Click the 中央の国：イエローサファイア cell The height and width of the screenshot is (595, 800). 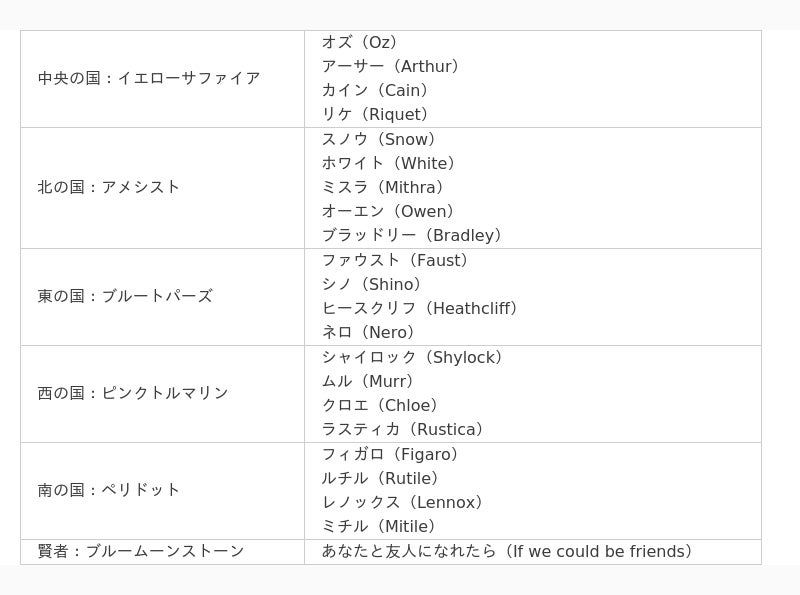[x=149, y=78]
